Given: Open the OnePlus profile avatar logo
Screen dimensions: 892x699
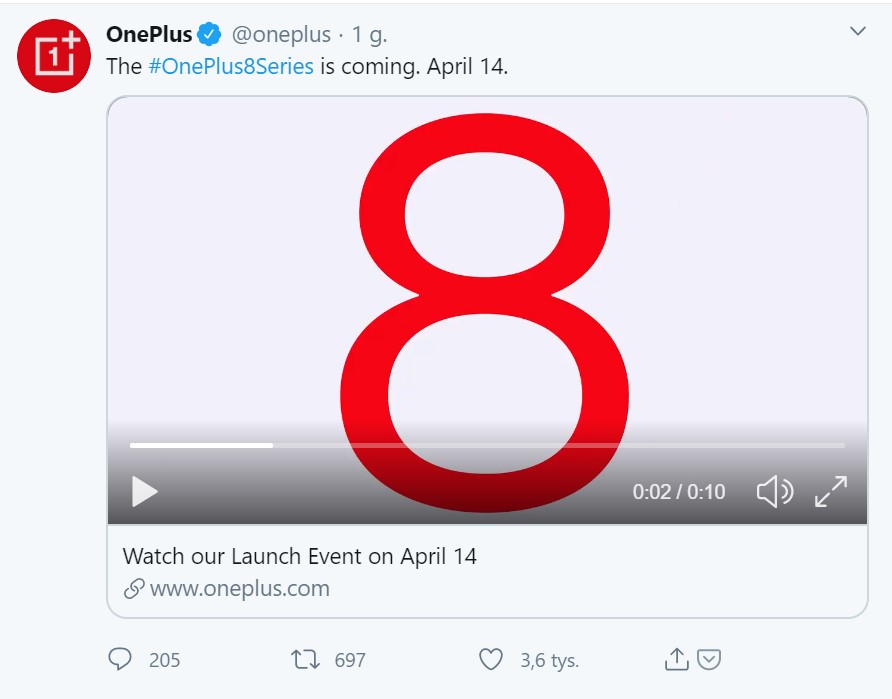Looking at the screenshot, I should click(x=54, y=56).
